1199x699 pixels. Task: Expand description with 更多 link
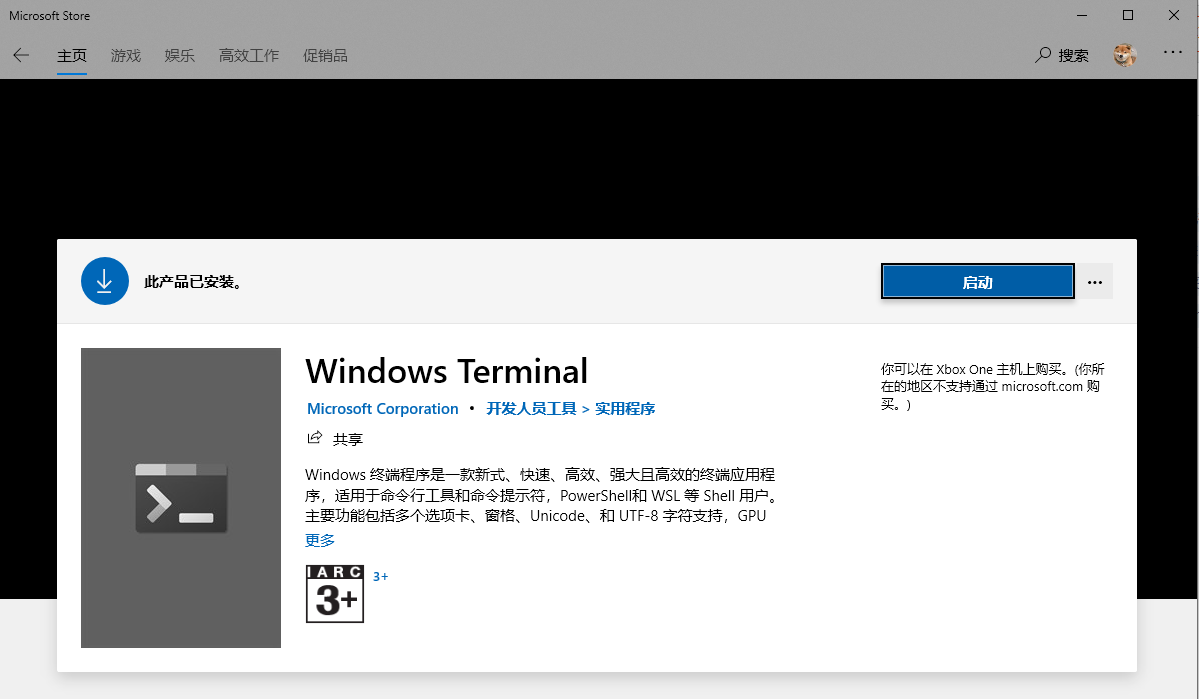pyautogui.click(x=320, y=541)
